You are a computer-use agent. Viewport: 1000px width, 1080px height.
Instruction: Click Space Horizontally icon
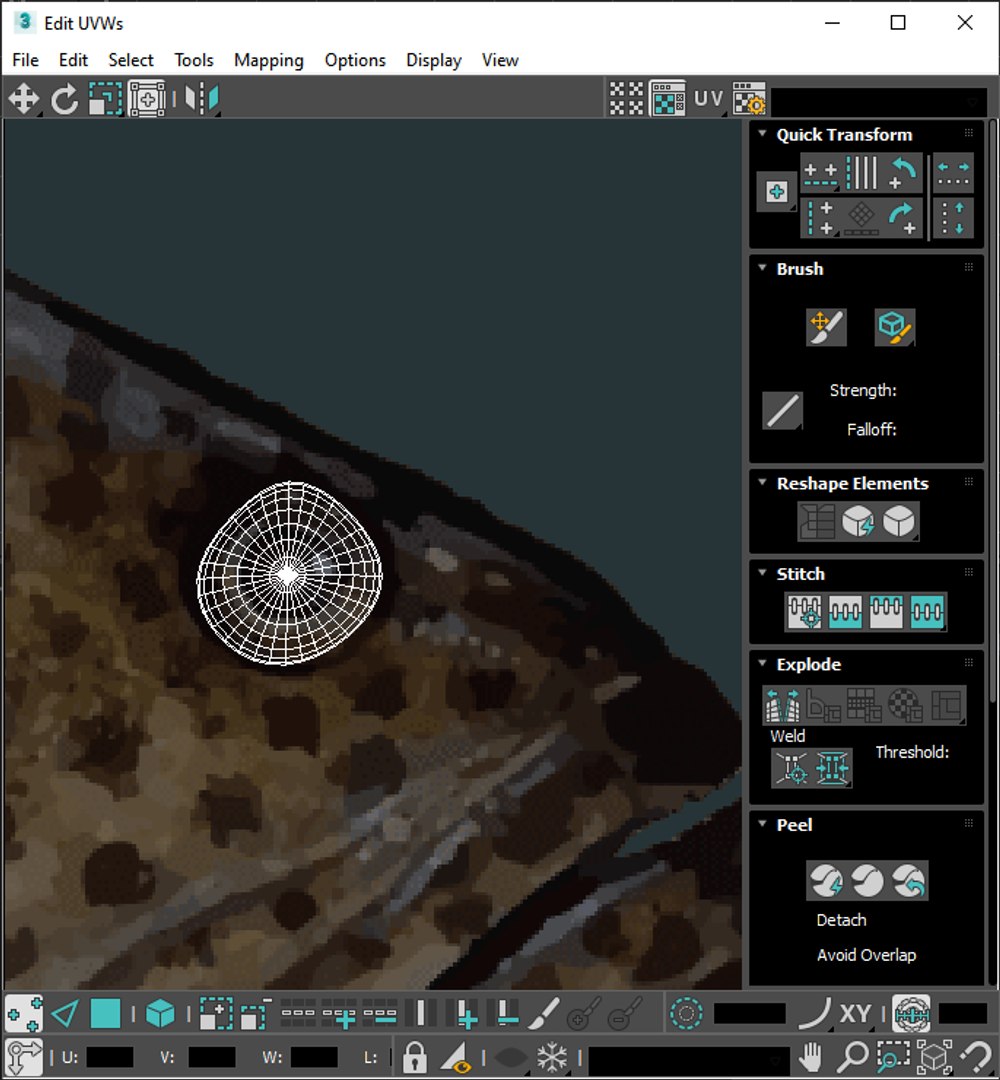coord(953,174)
